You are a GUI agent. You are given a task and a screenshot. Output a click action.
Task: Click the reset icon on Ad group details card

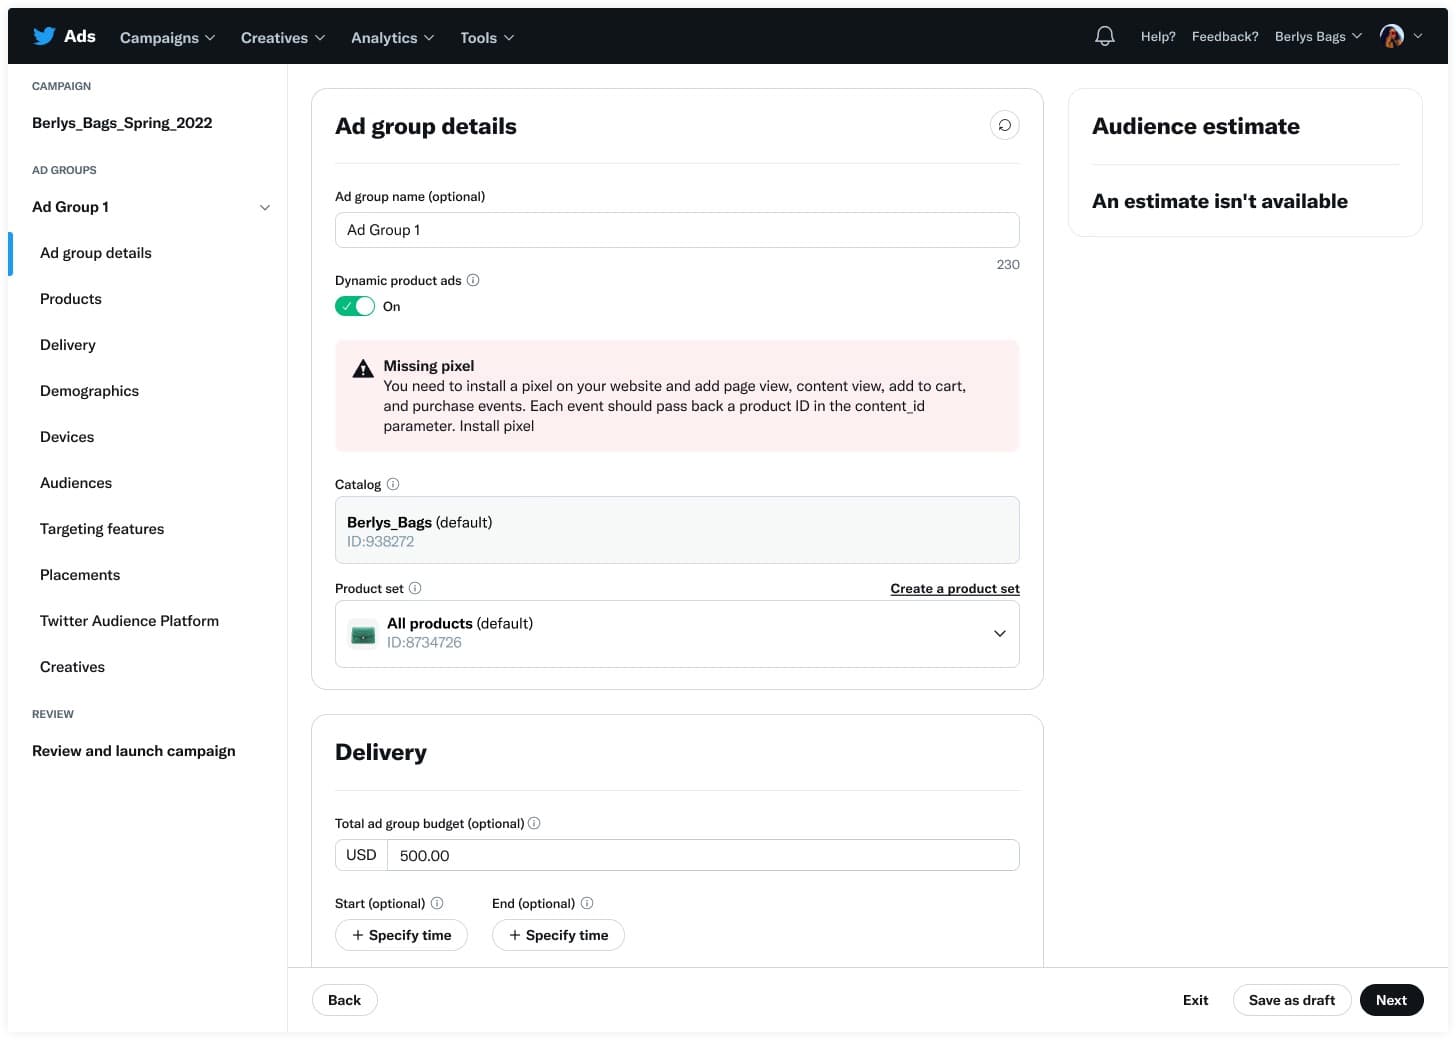(x=1004, y=125)
